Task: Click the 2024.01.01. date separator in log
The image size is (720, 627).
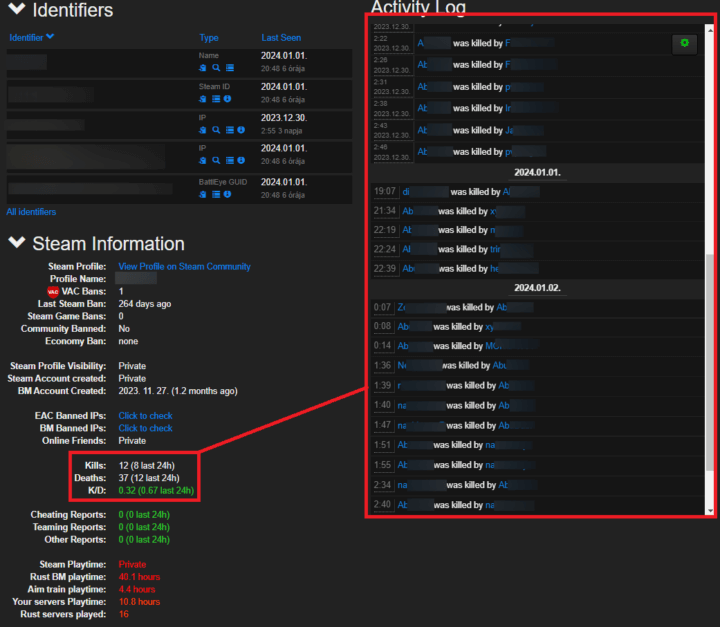Action: pos(537,173)
